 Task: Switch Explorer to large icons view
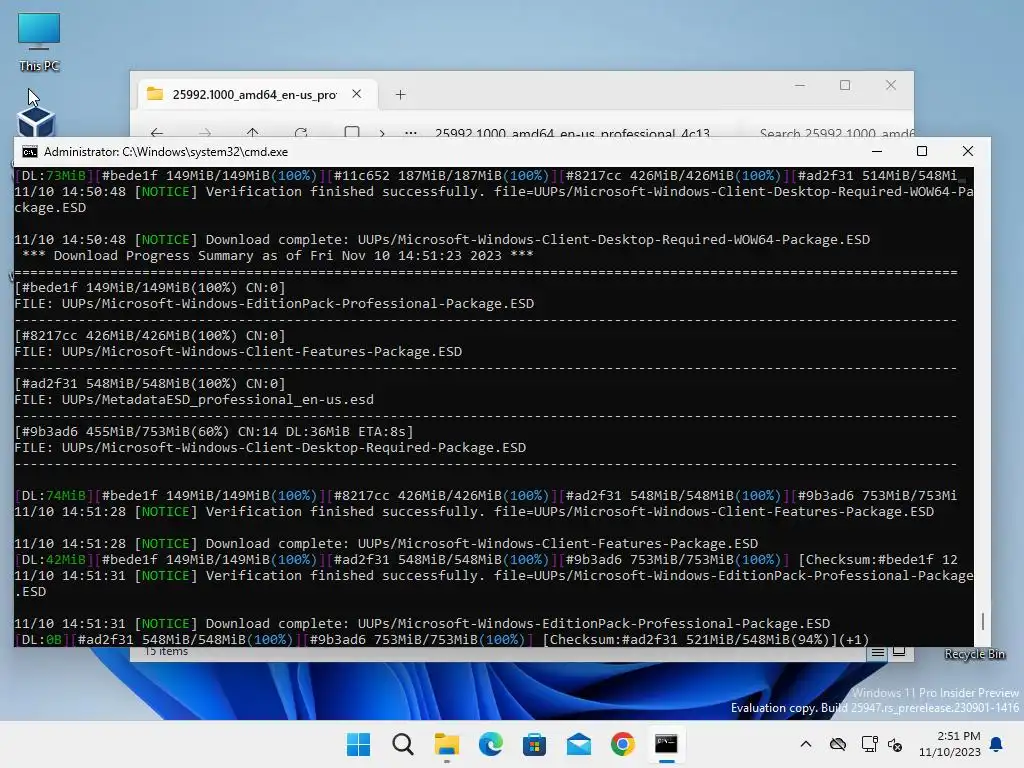point(899,652)
